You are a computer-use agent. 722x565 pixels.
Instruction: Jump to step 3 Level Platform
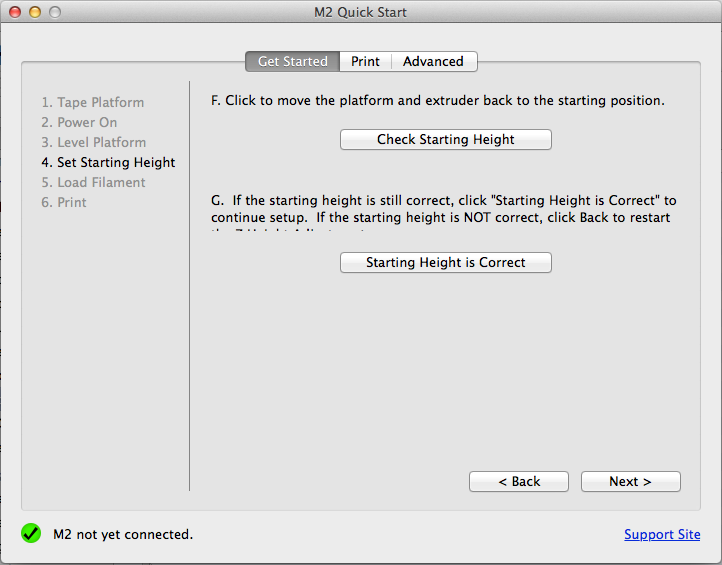93,143
